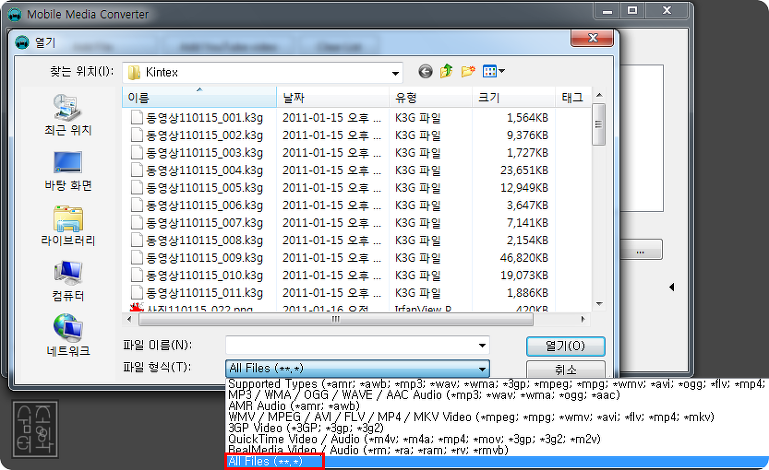769x470 pixels.
Task: Select file 동영상110115_011.k3g
Action: tap(205, 293)
